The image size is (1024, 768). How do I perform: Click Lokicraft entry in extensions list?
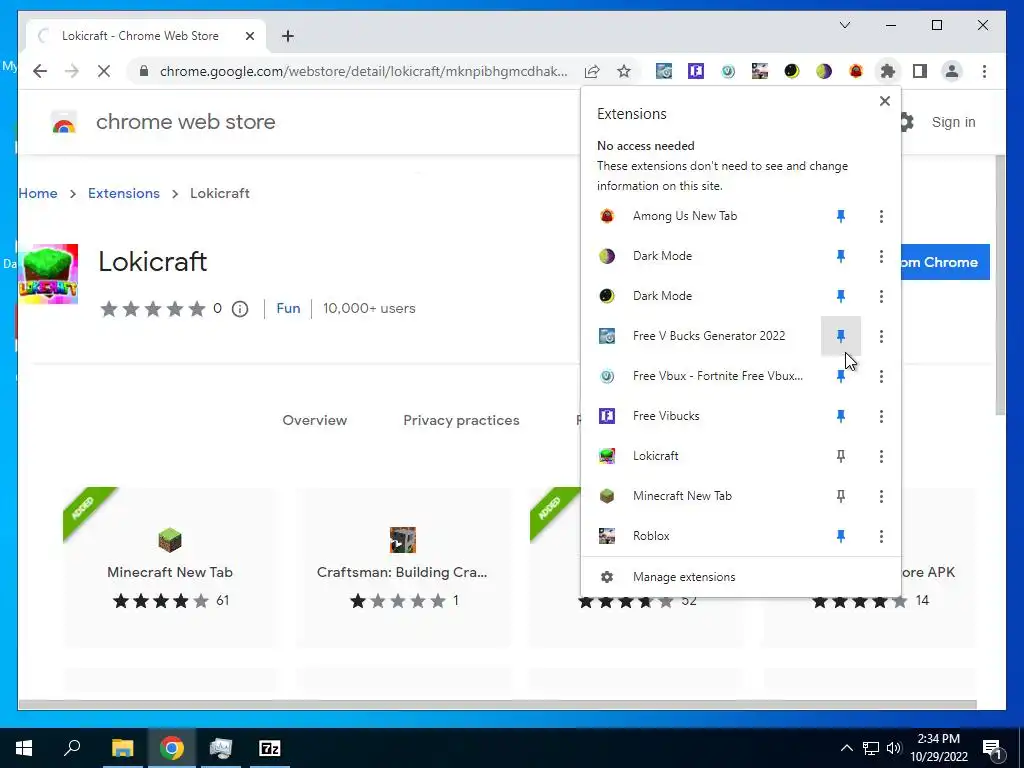click(700, 456)
